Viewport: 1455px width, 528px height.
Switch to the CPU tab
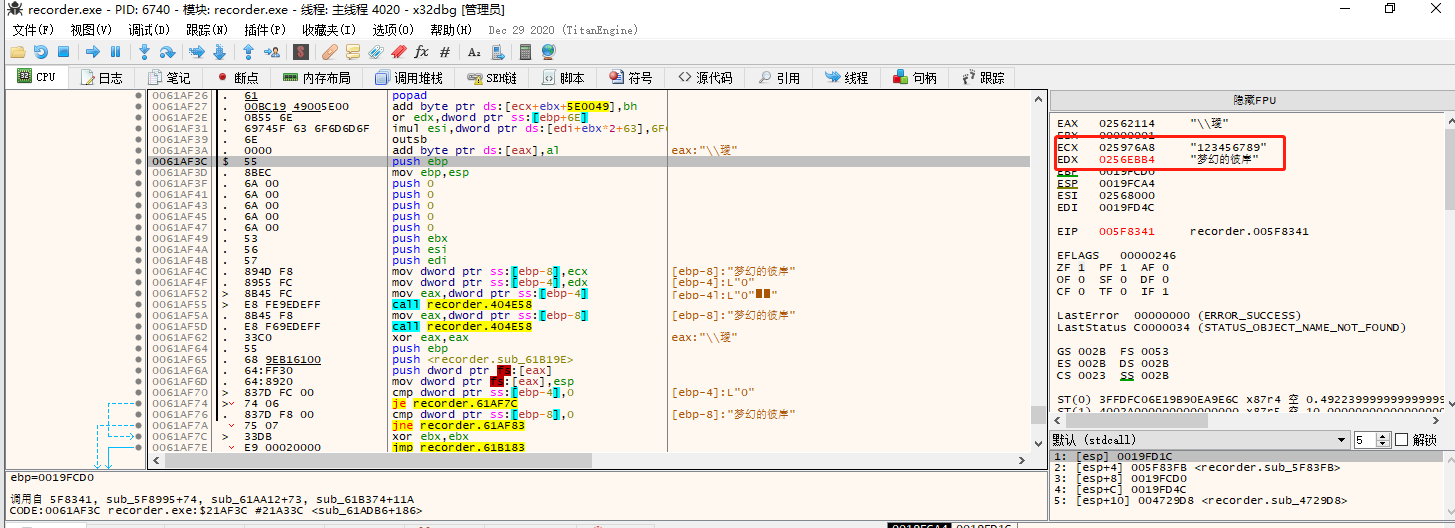[x=37, y=77]
